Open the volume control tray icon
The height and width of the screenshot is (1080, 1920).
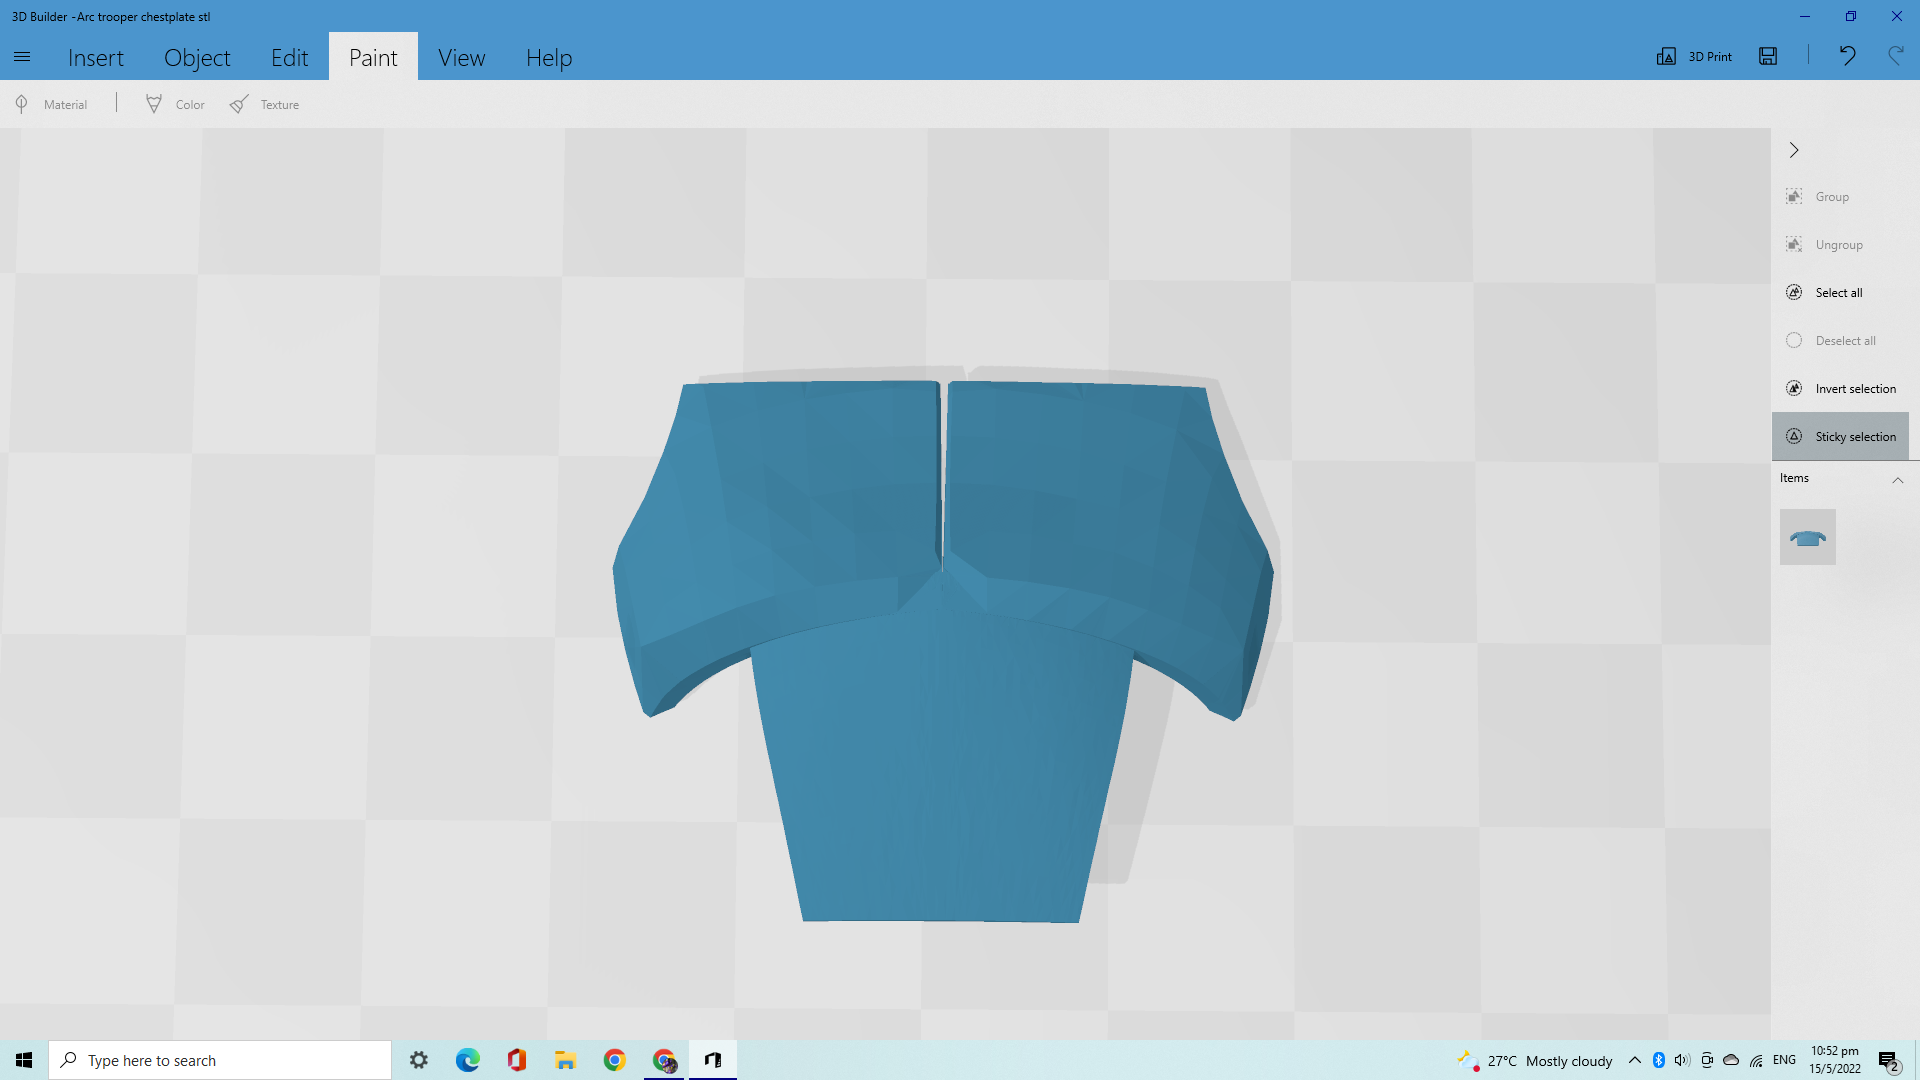pyautogui.click(x=1682, y=1060)
